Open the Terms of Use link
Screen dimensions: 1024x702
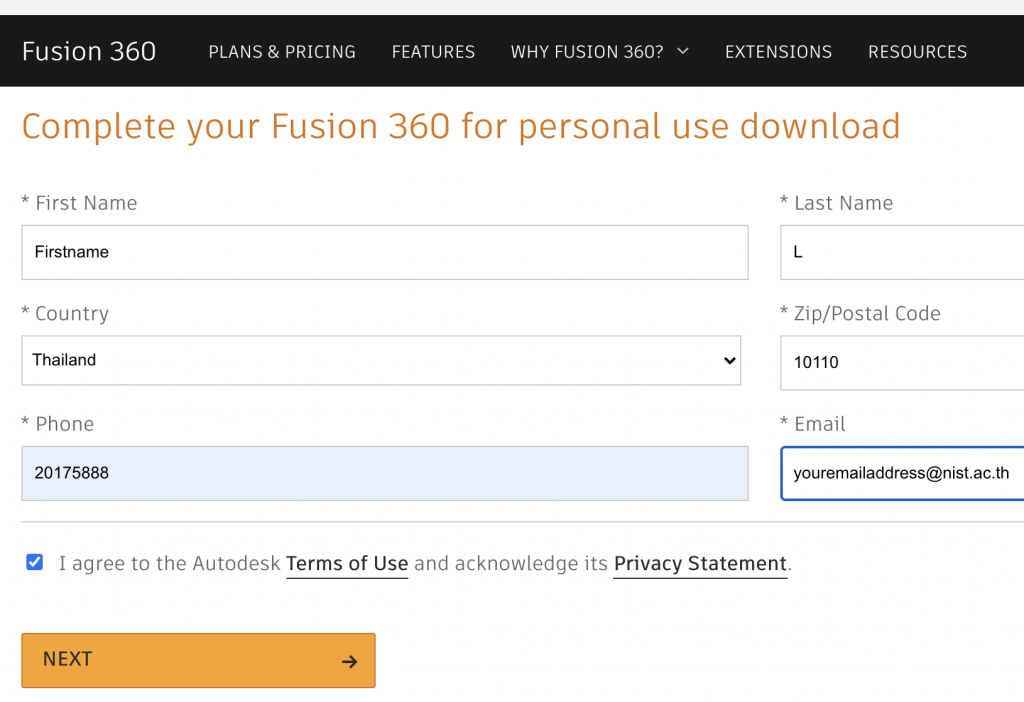point(347,564)
